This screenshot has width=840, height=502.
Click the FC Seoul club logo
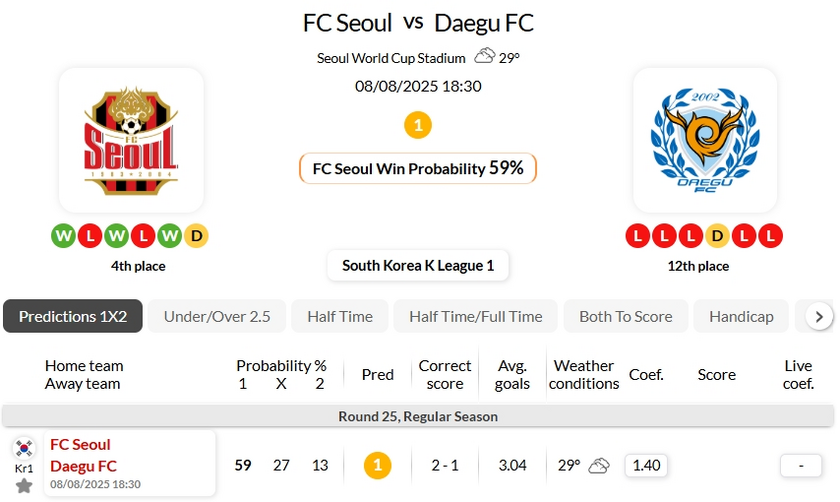(x=131, y=139)
